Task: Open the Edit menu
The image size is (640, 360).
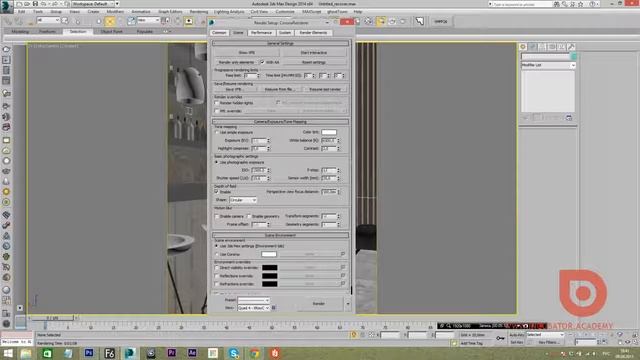Action: (22, 12)
